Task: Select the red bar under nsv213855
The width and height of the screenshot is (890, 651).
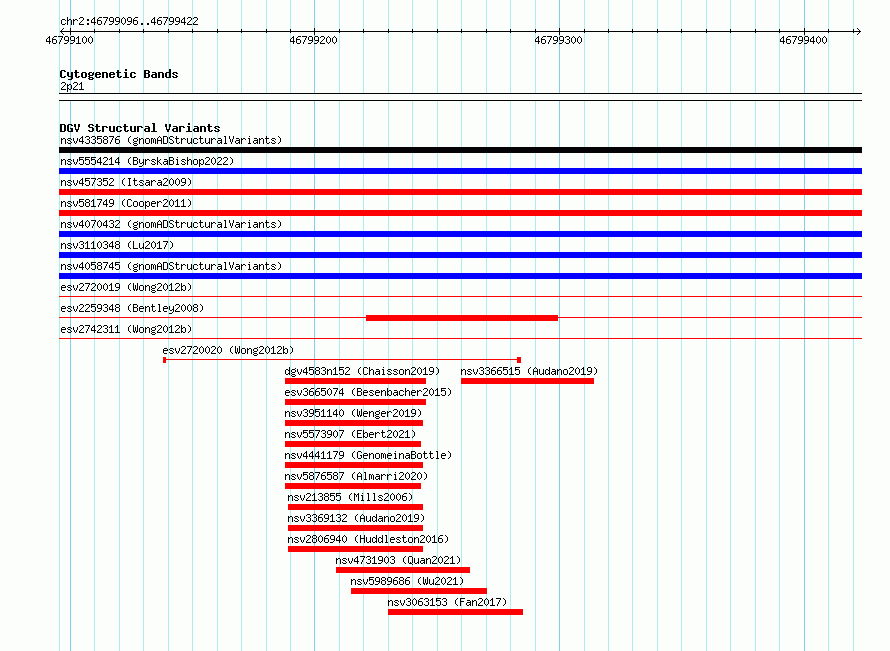Action: [355, 507]
